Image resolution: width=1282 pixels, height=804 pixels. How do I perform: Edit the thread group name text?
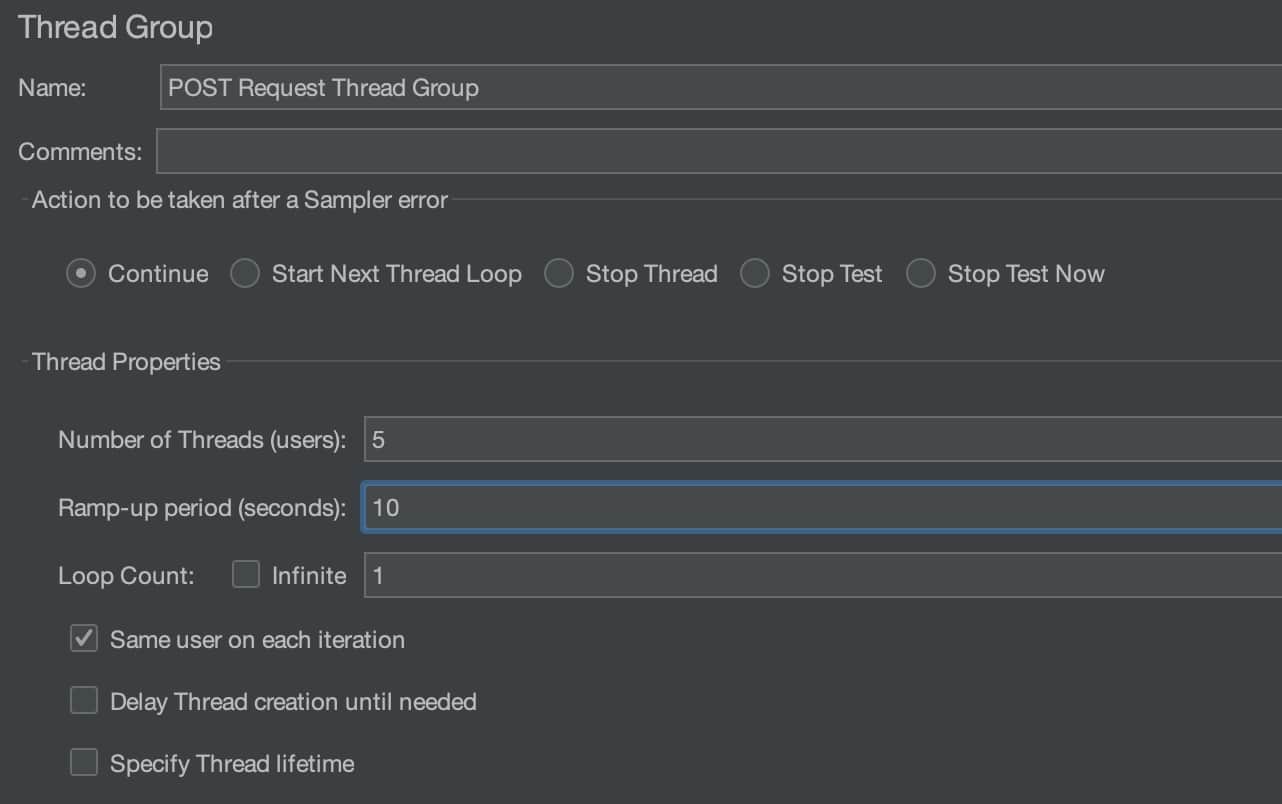click(322, 88)
